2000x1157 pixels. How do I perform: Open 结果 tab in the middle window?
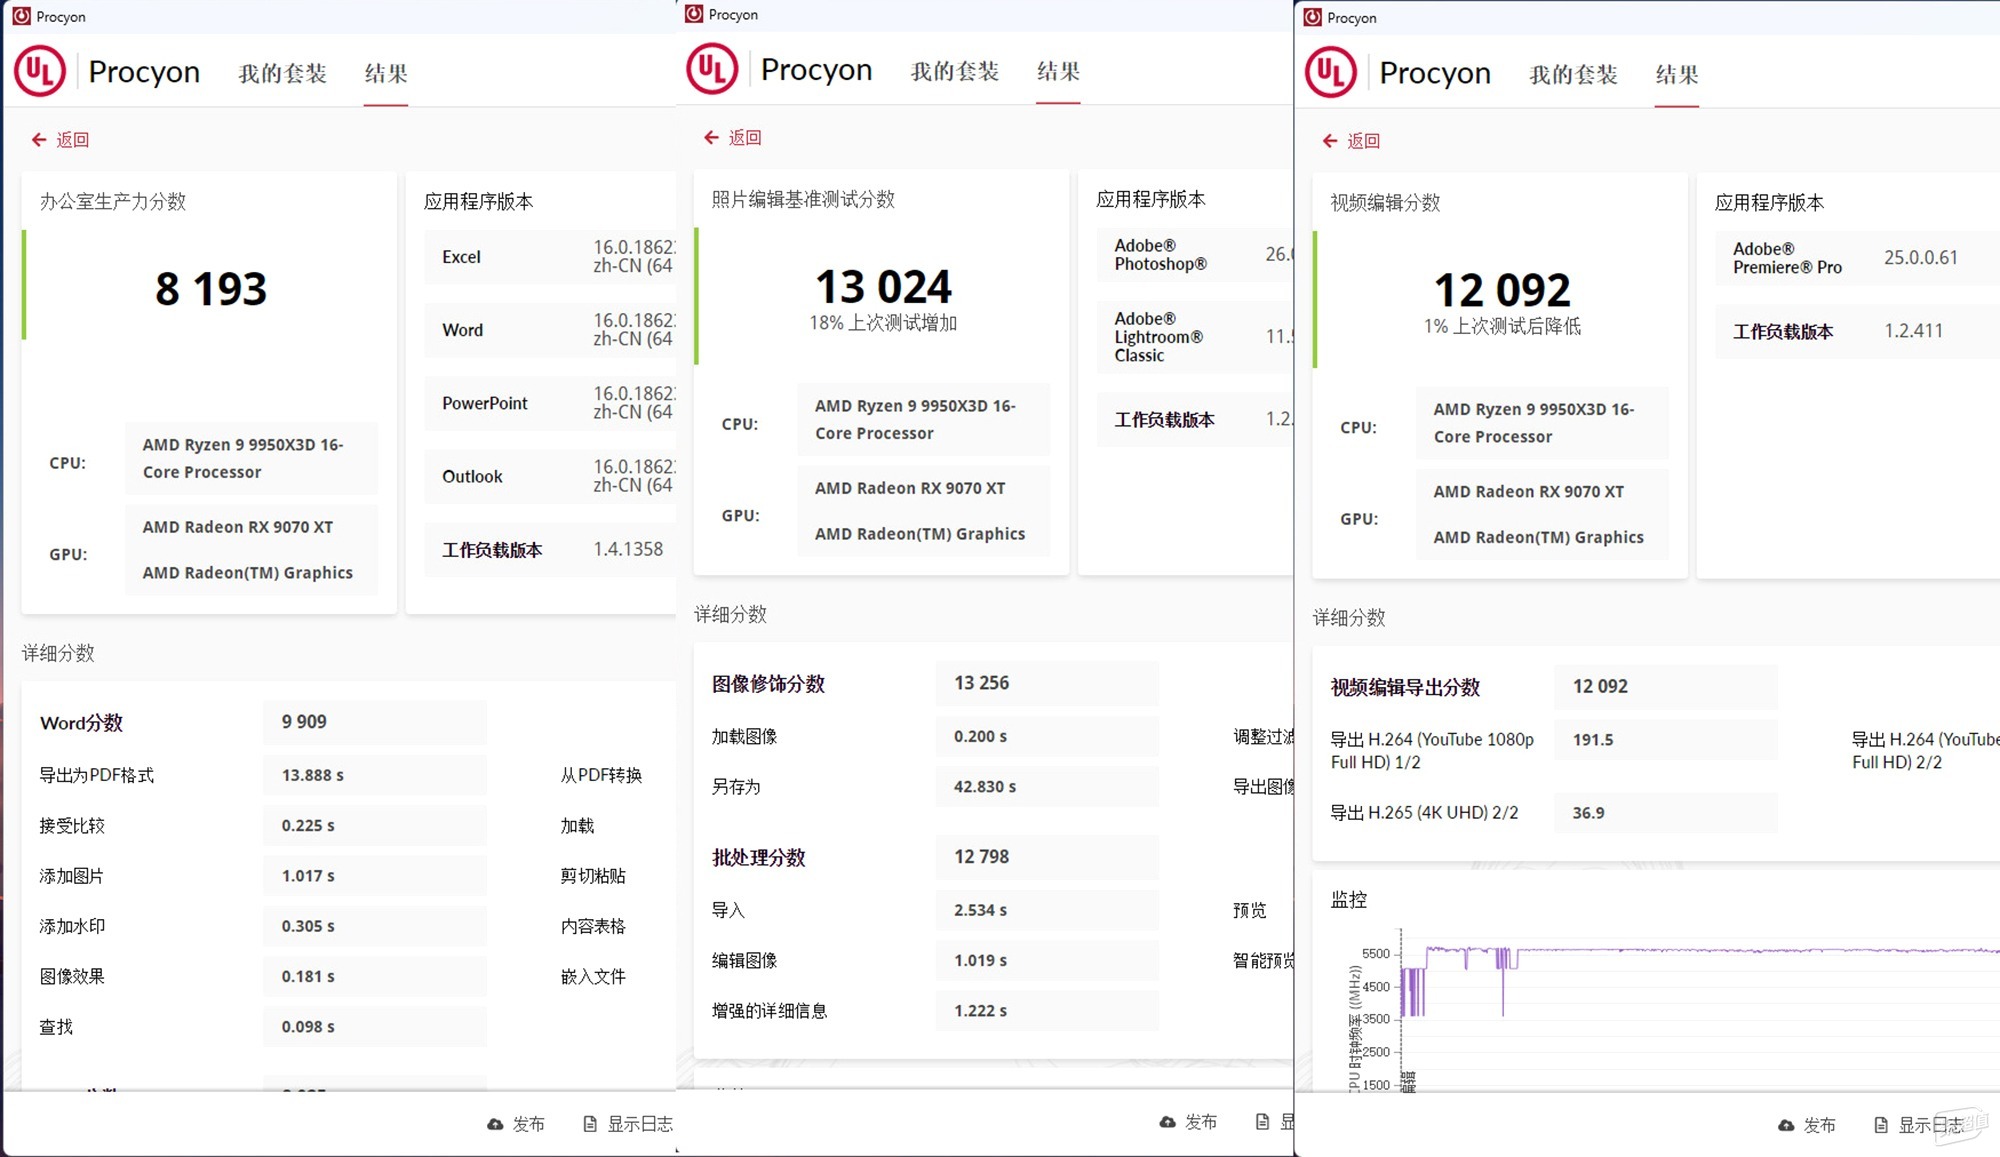(x=1058, y=71)
